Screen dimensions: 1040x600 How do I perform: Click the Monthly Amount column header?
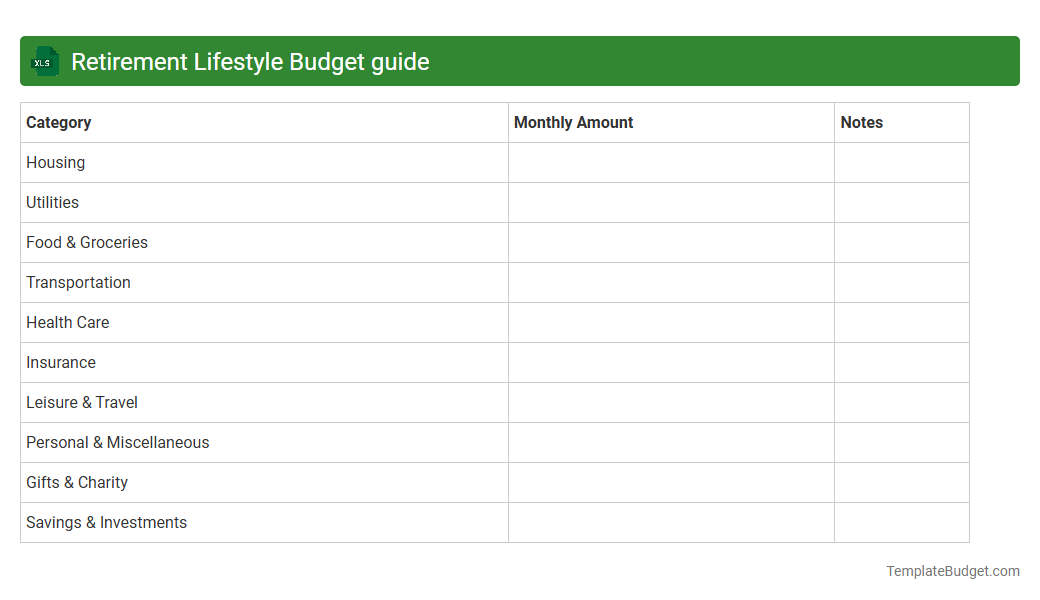[x=572, y=122]
